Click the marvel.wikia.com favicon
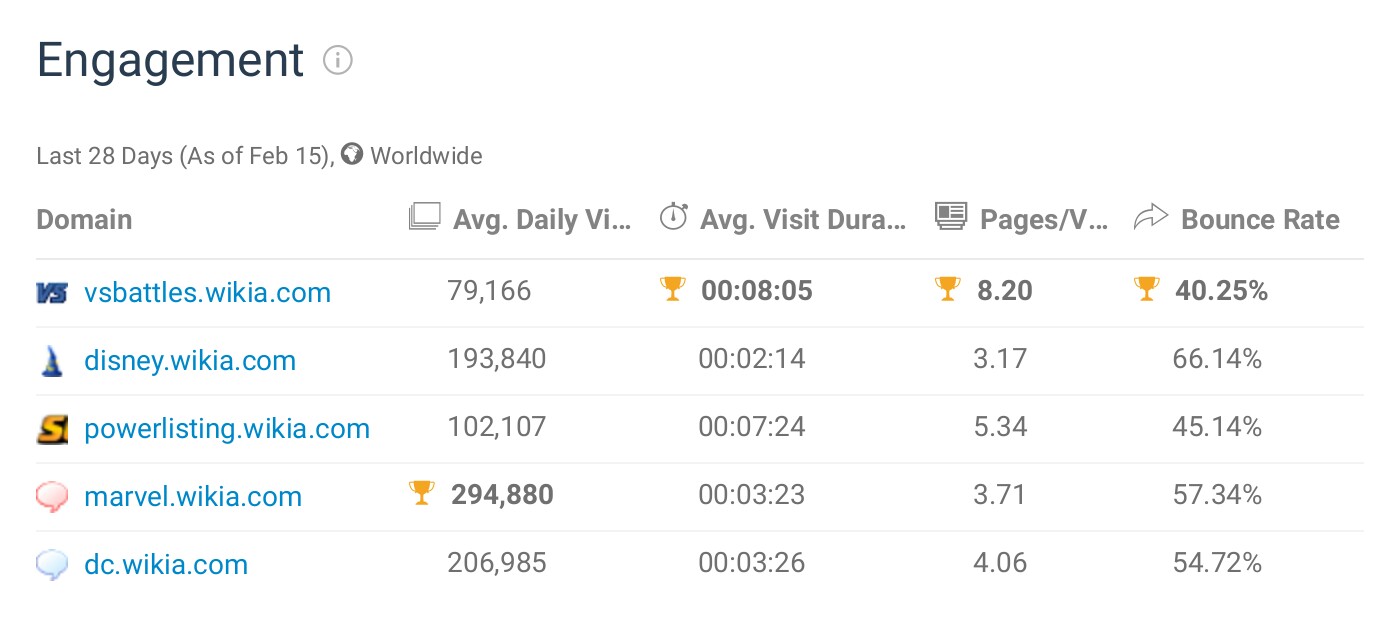The image size is (1389, 623). (x=52, y=497)
